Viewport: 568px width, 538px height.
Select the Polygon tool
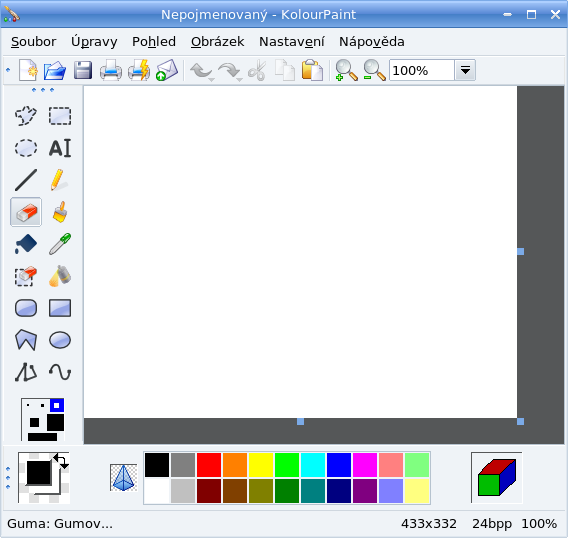(x=26, y=340)
